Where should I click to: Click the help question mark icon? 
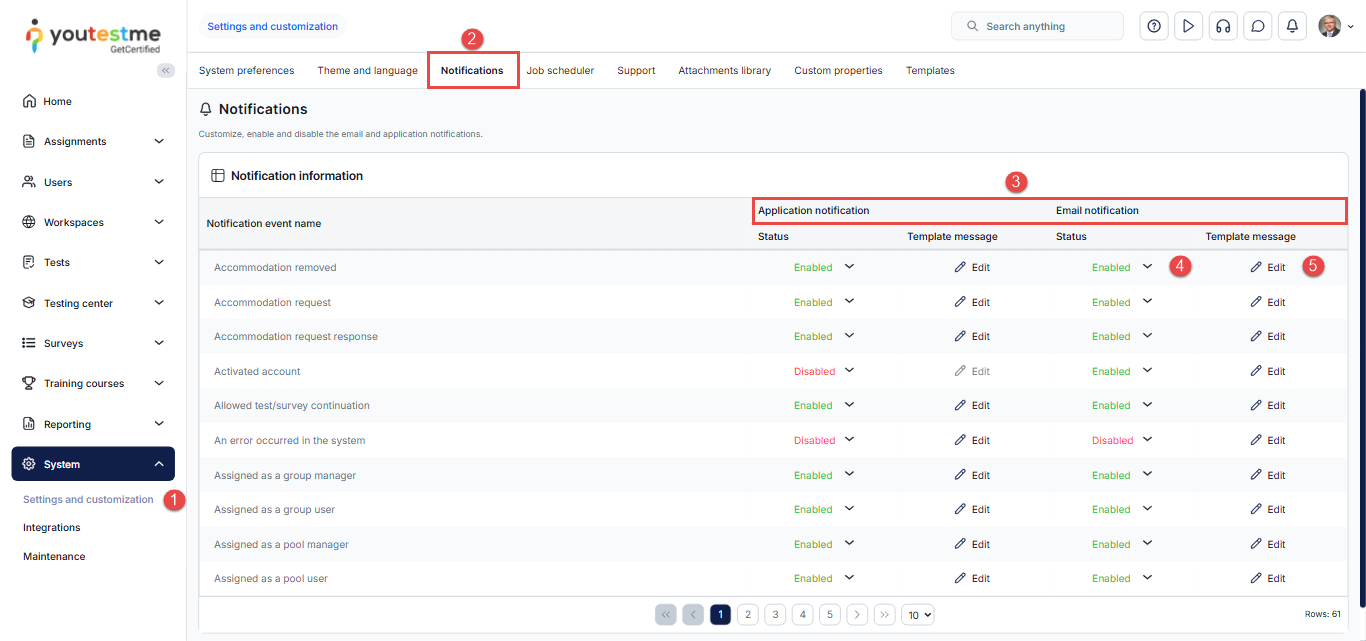(1154, 26)
